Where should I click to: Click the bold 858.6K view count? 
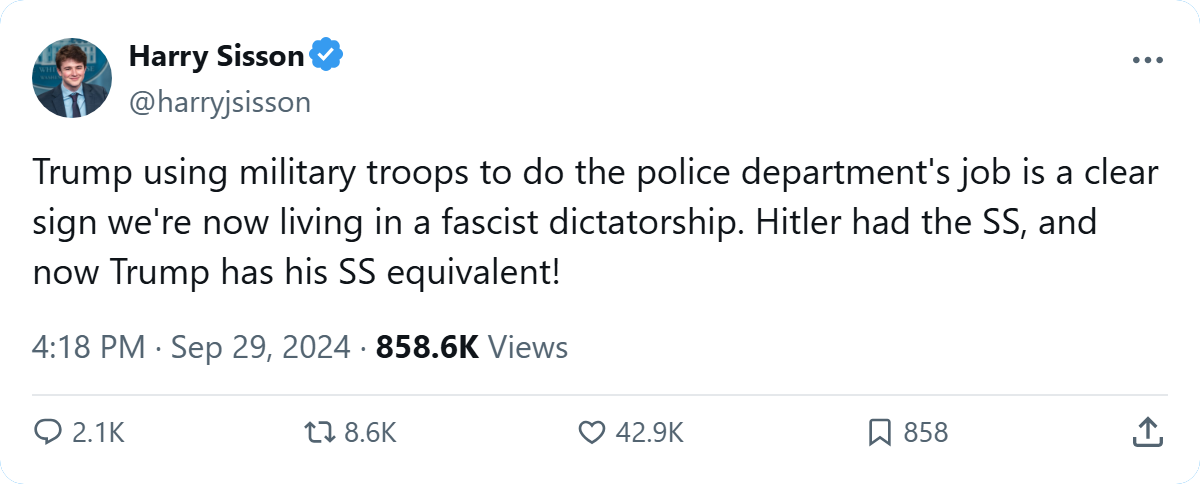(427, 348)
